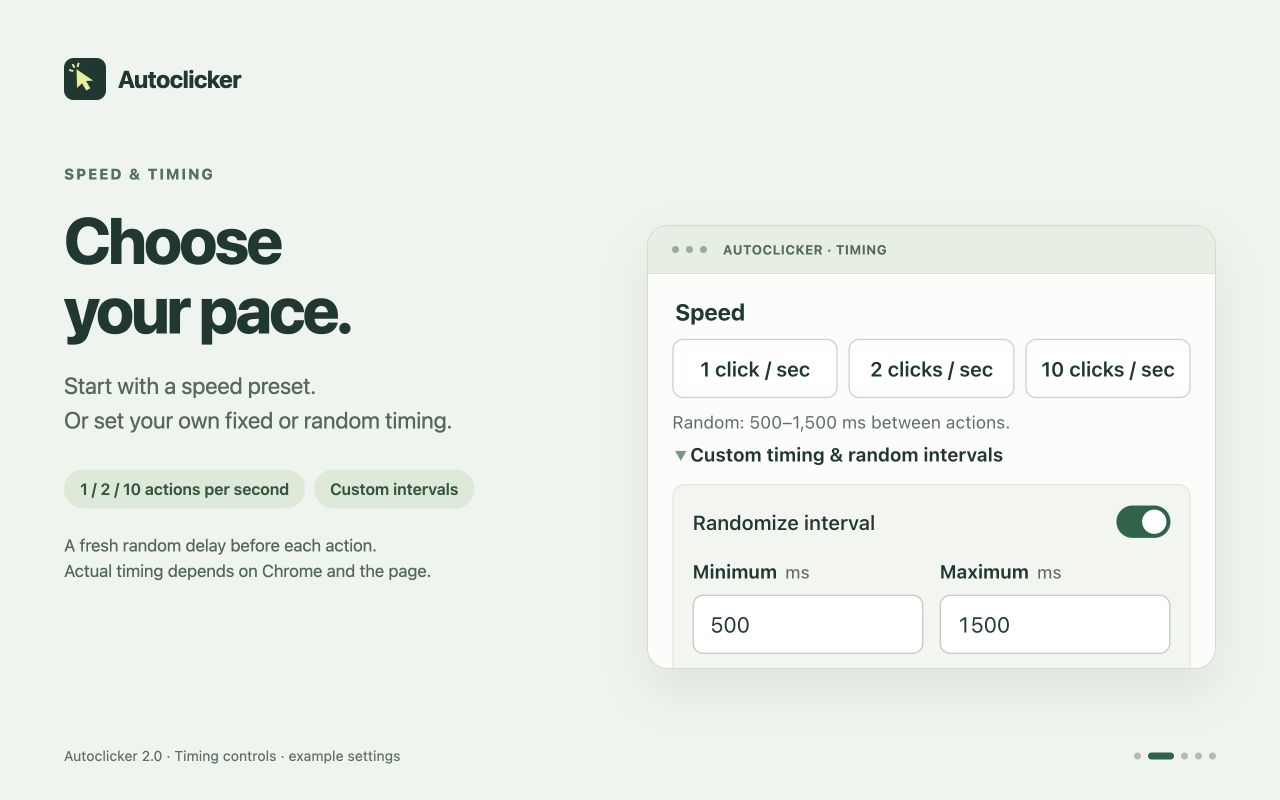The image size is (1280, 800).
Task: Pick the 10 clicks / sec preset
Action: point(1108,369)
